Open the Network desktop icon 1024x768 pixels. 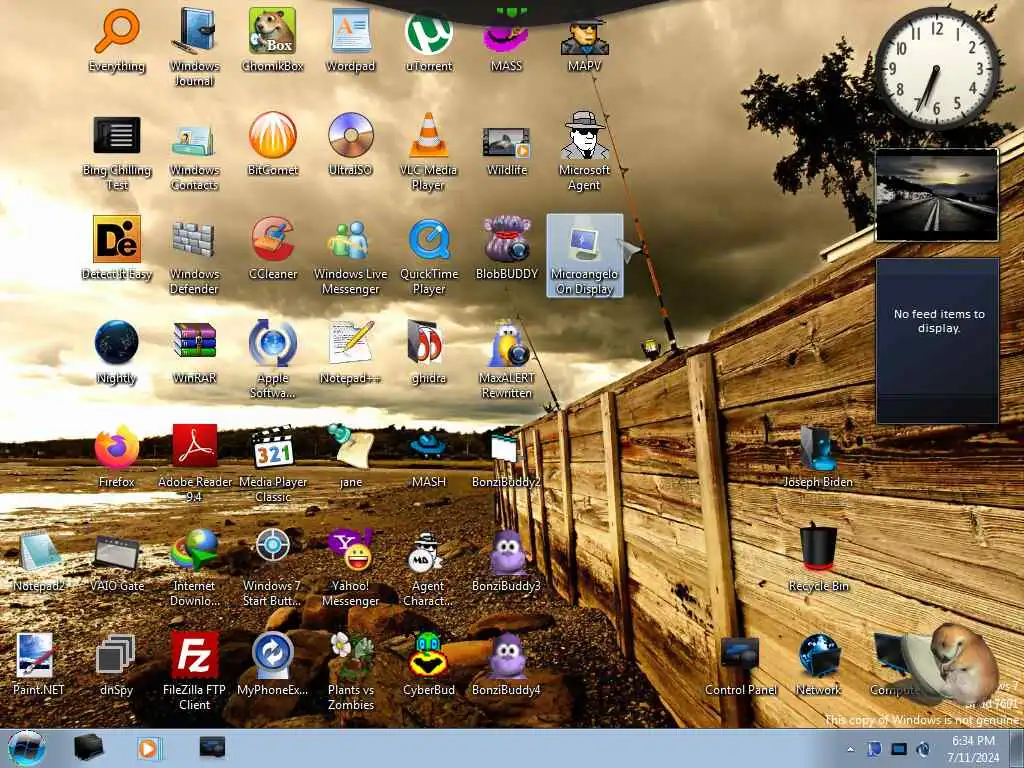(x=818, y=665)
